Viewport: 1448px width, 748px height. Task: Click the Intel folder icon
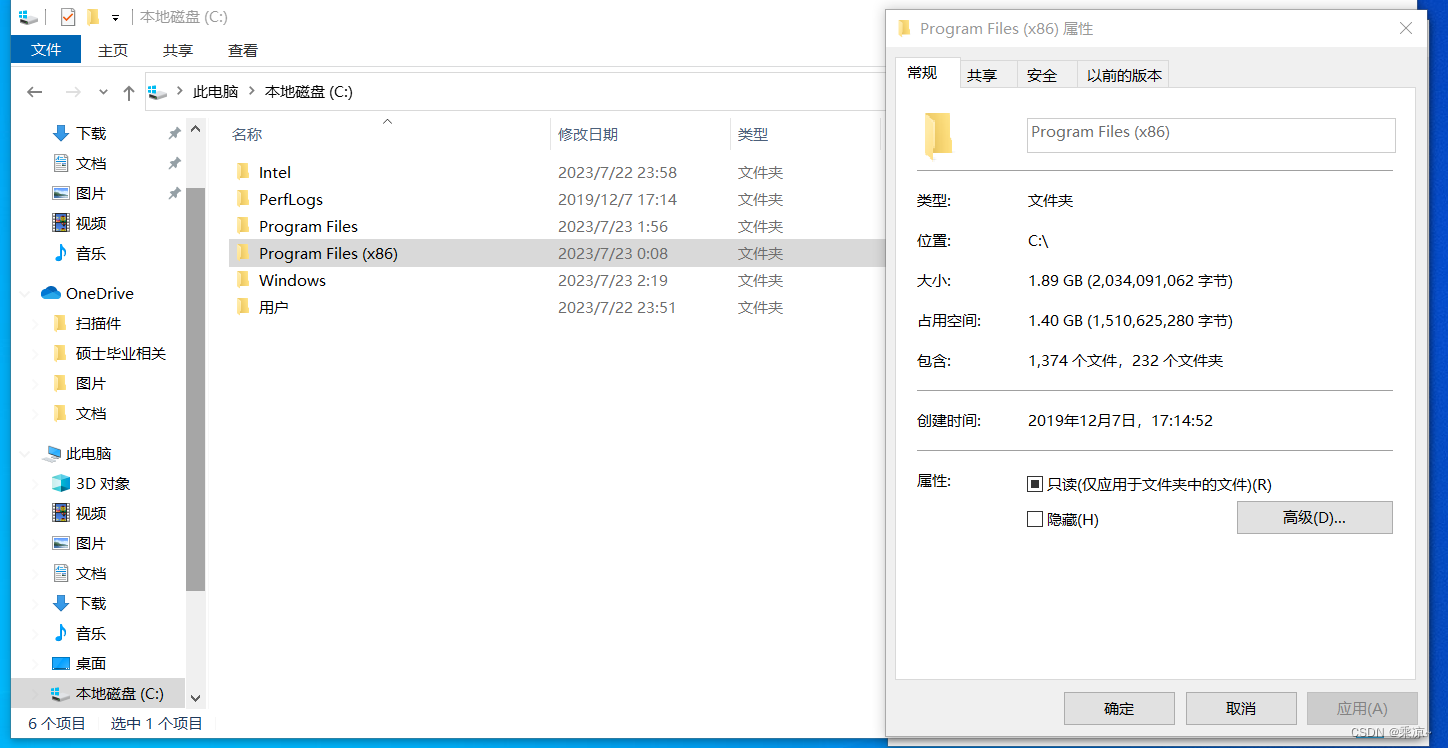242,172
